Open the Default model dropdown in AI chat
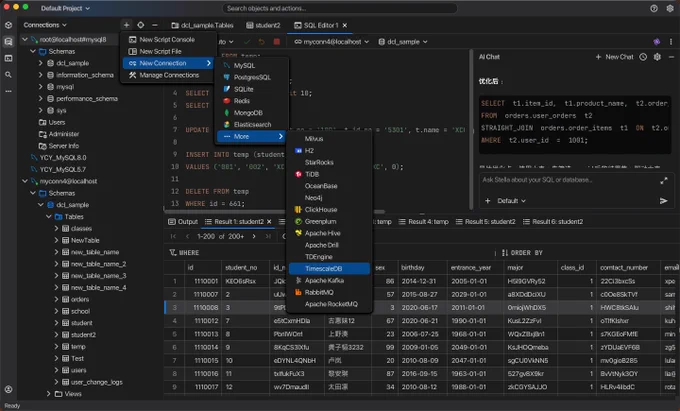 coord(511,201)
